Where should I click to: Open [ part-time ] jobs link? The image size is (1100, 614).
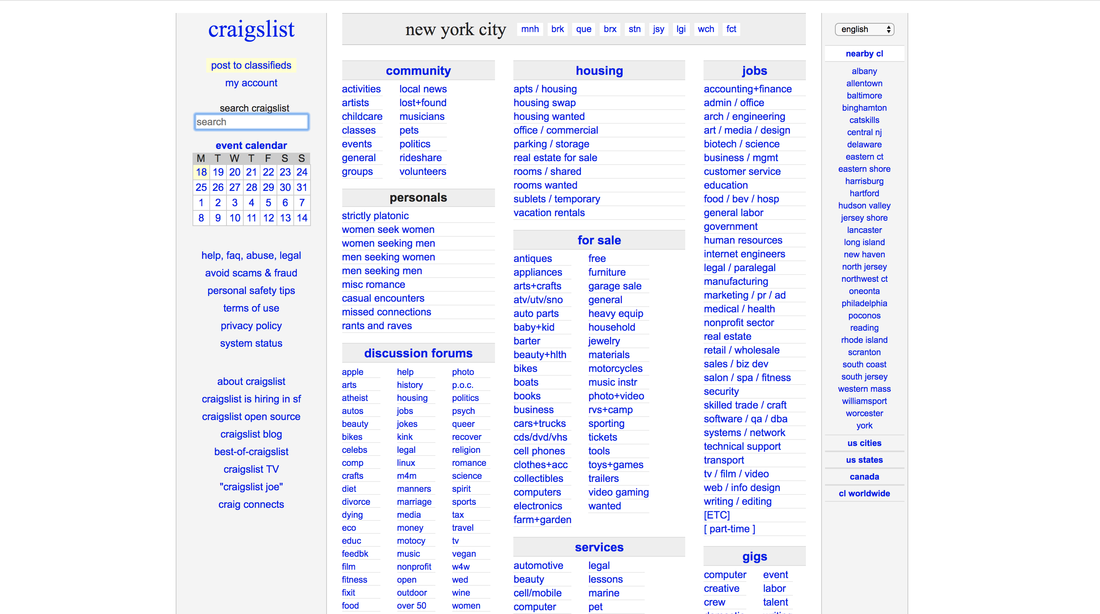pyautogui.click(x=730, y=529)
